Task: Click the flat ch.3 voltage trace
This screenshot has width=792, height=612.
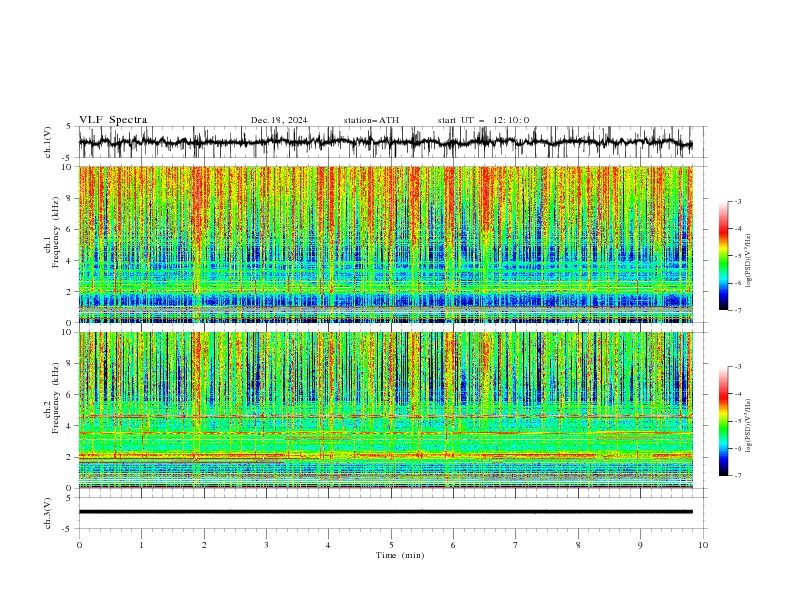Action: (x=385, y=512)
